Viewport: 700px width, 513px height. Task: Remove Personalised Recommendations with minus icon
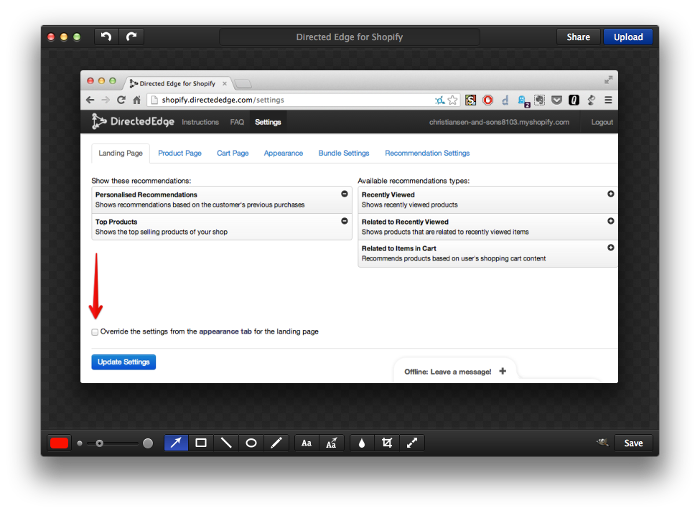pos(344,194)
